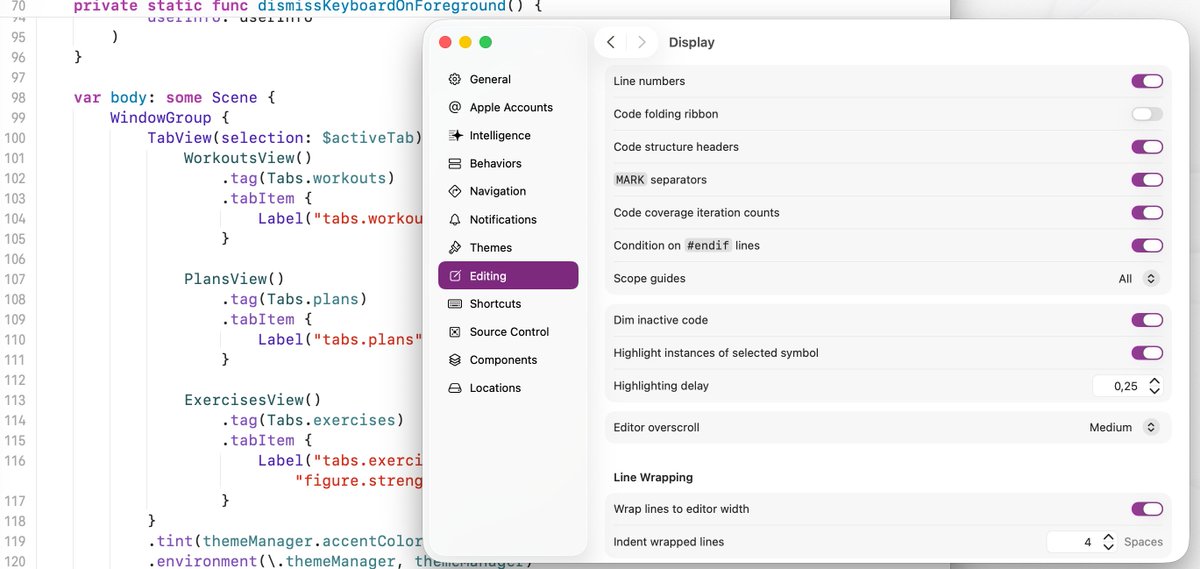Click .tint(themeManager.accentColor line in editor

click(x=285, y=541)
